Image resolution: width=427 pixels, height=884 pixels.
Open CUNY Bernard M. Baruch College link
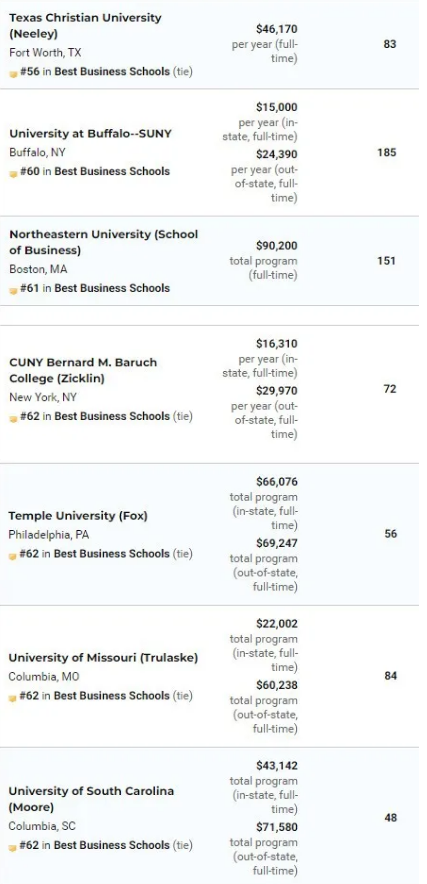[83, 370]
